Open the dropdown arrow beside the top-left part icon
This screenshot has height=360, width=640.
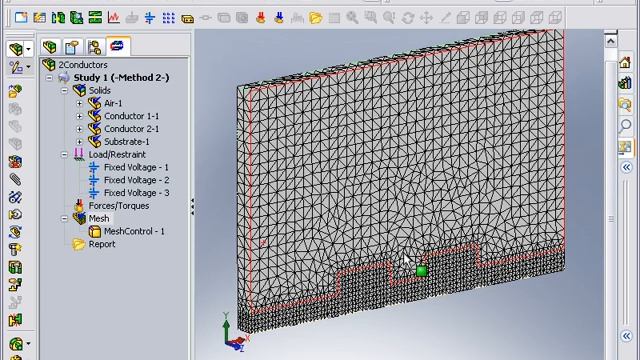click(x=28, y=49)
